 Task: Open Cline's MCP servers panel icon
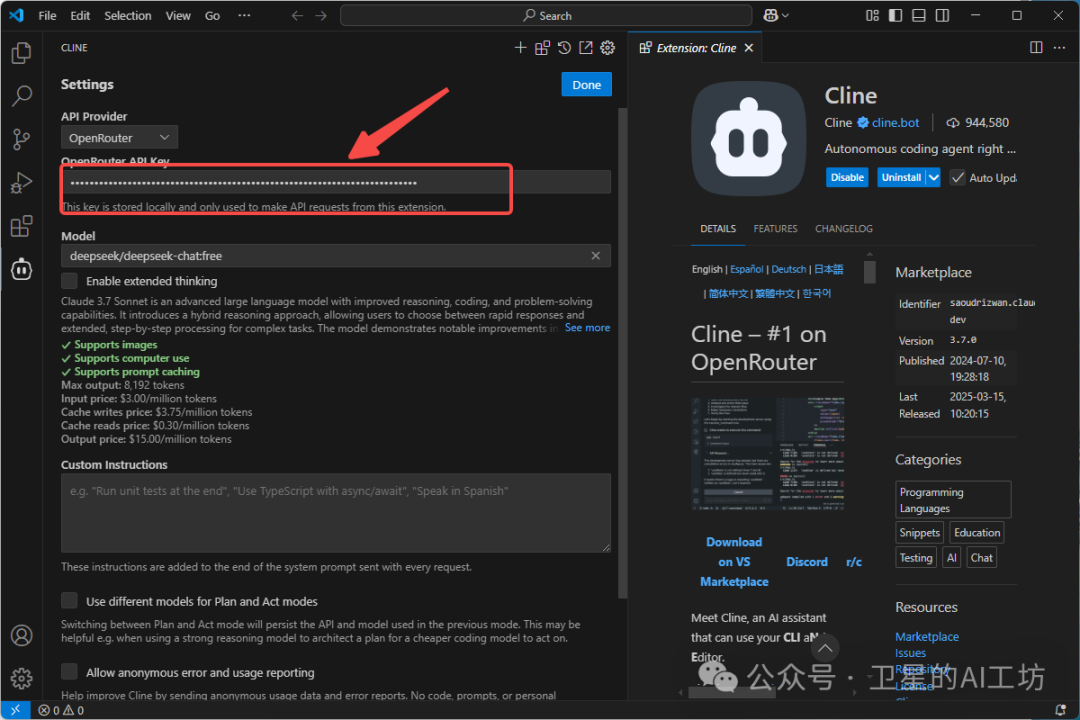click(x=542, y=47)
